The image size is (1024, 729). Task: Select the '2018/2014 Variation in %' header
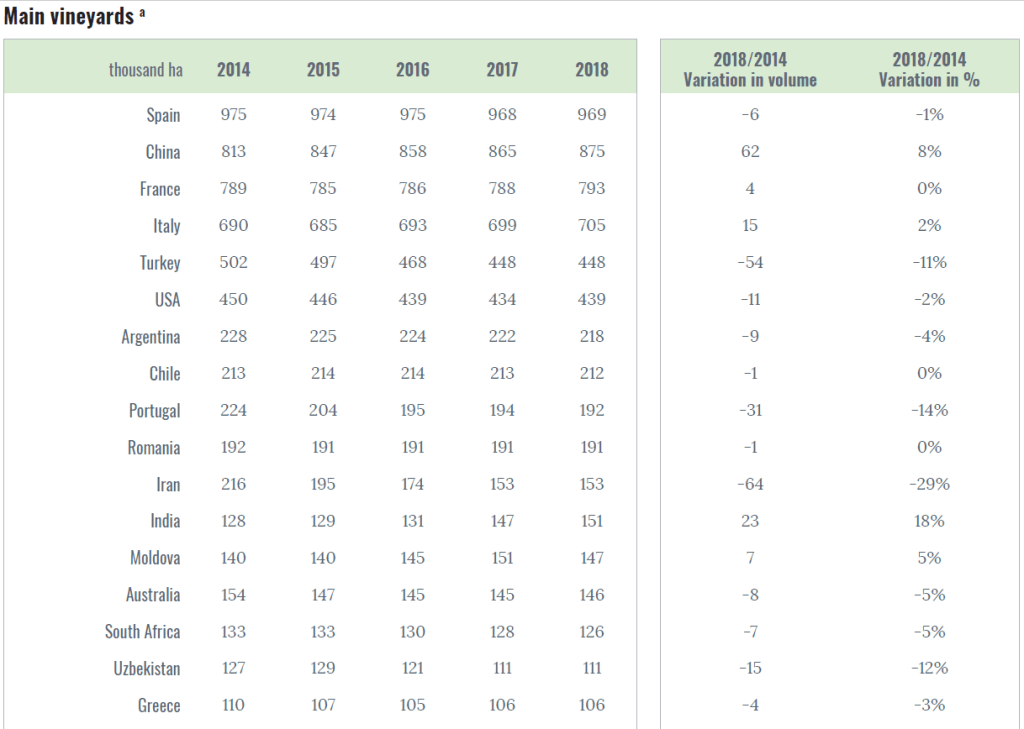point(929,70)
